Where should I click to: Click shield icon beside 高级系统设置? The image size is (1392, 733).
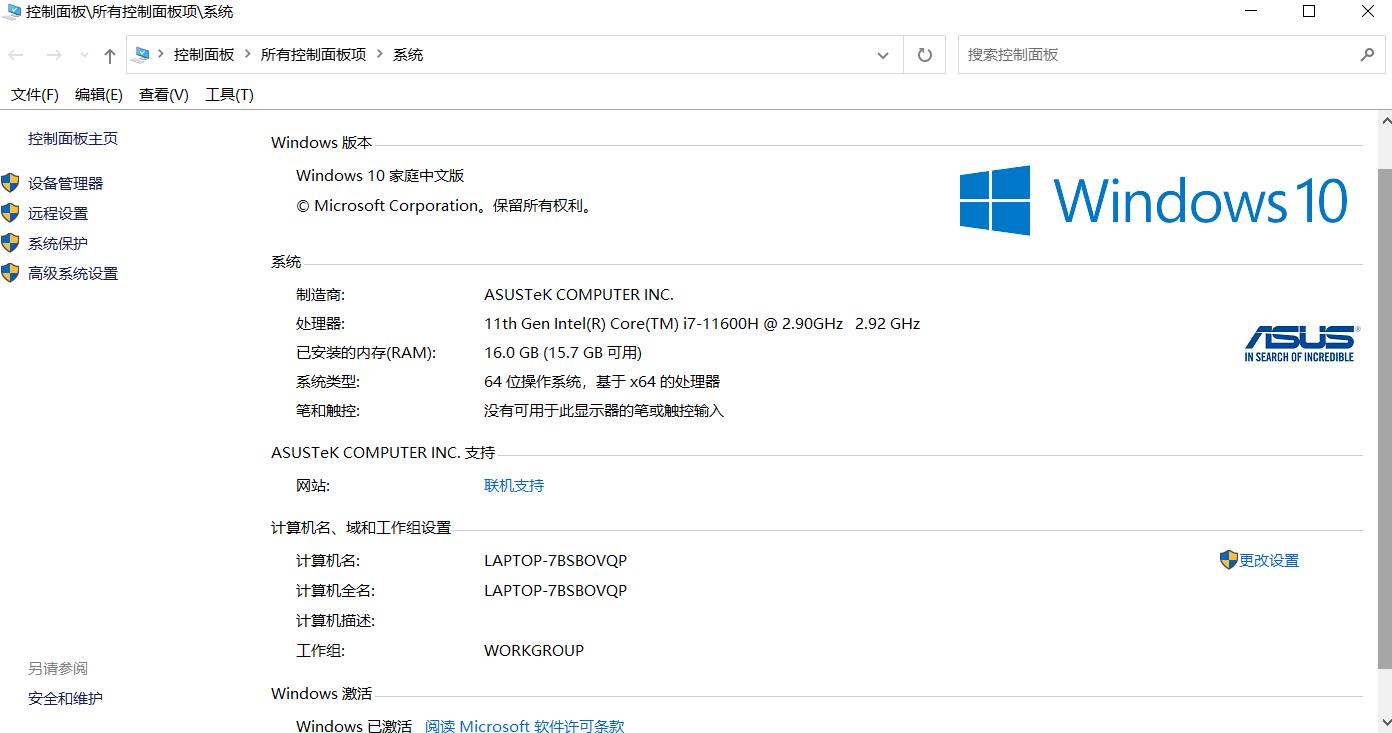10,272
